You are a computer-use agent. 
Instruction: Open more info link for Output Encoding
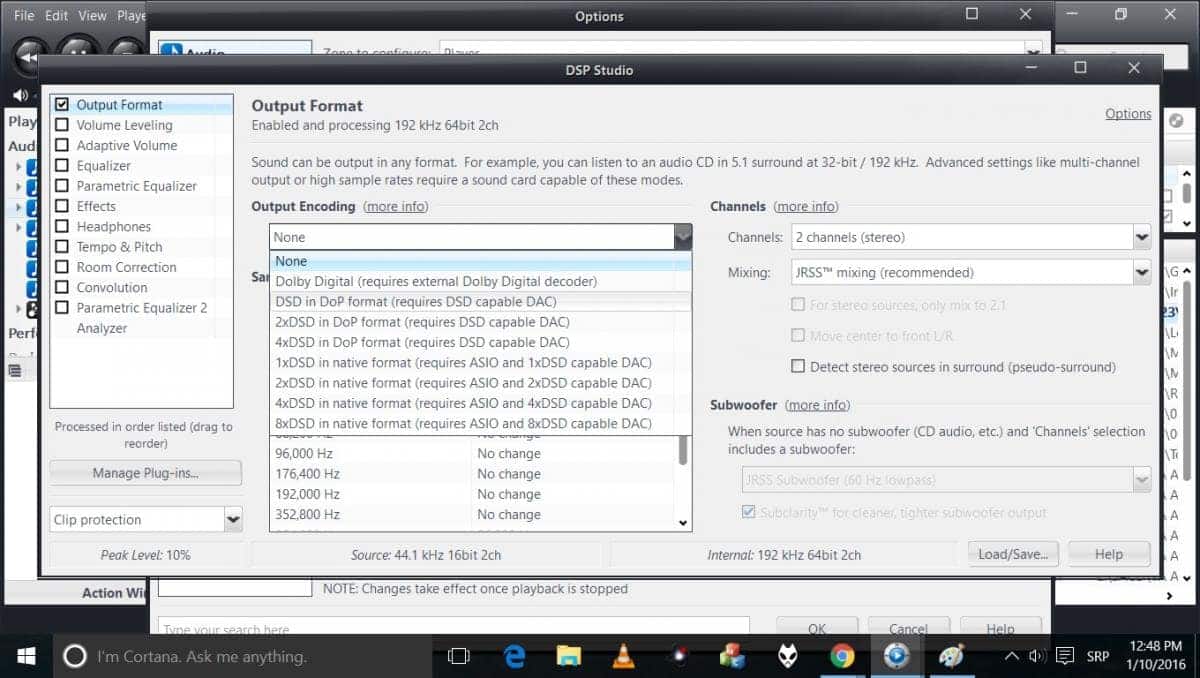click(395, 206)
